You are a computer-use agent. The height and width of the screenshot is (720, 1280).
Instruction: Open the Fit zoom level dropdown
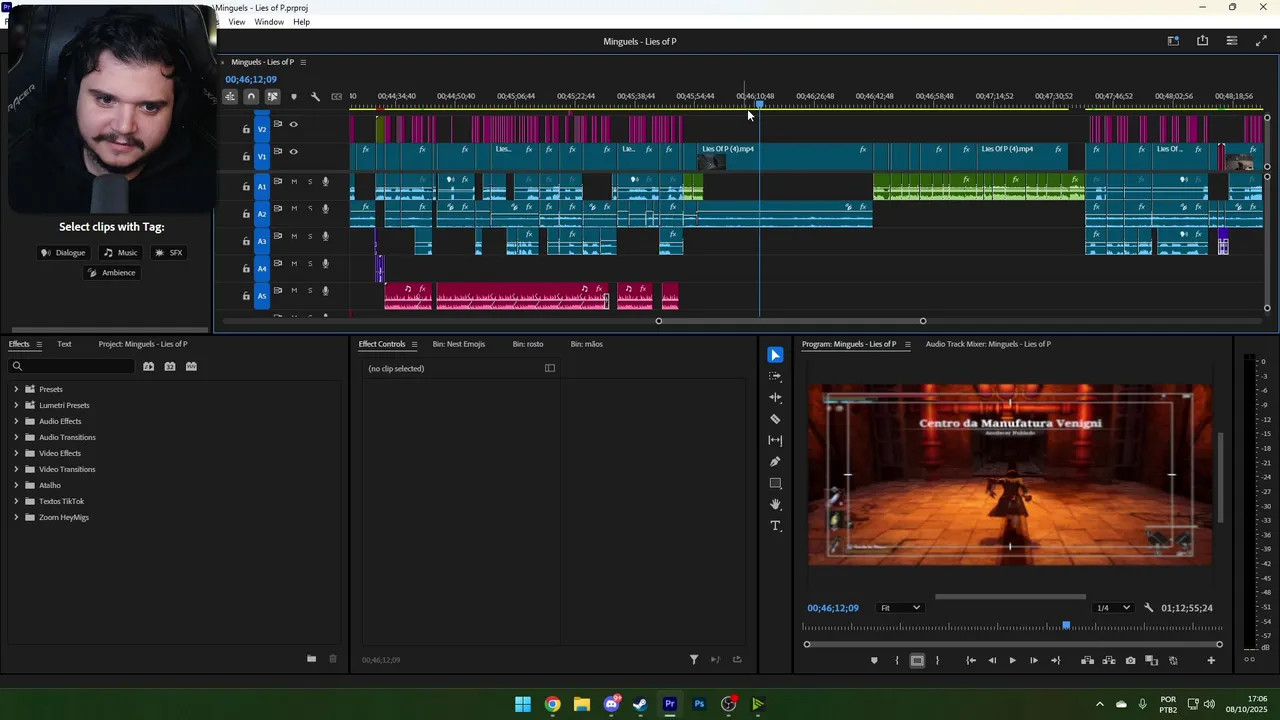point(900,608)
